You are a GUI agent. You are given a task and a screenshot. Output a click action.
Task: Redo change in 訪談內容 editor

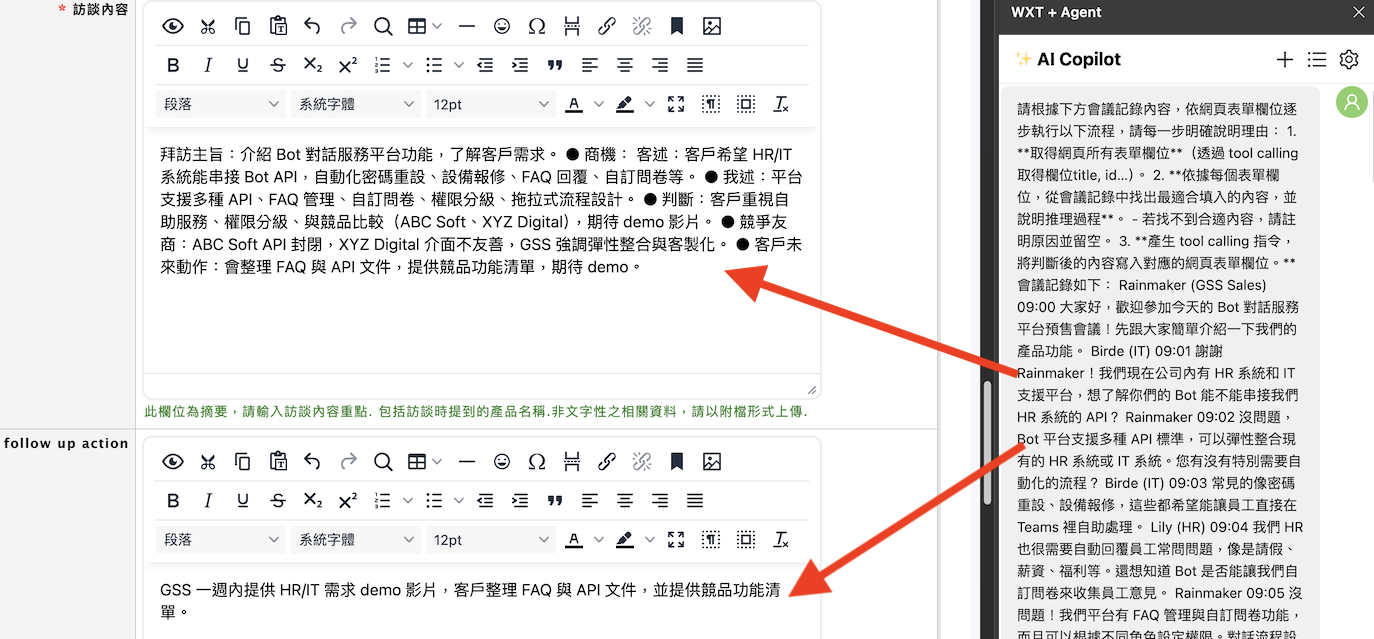348,27
